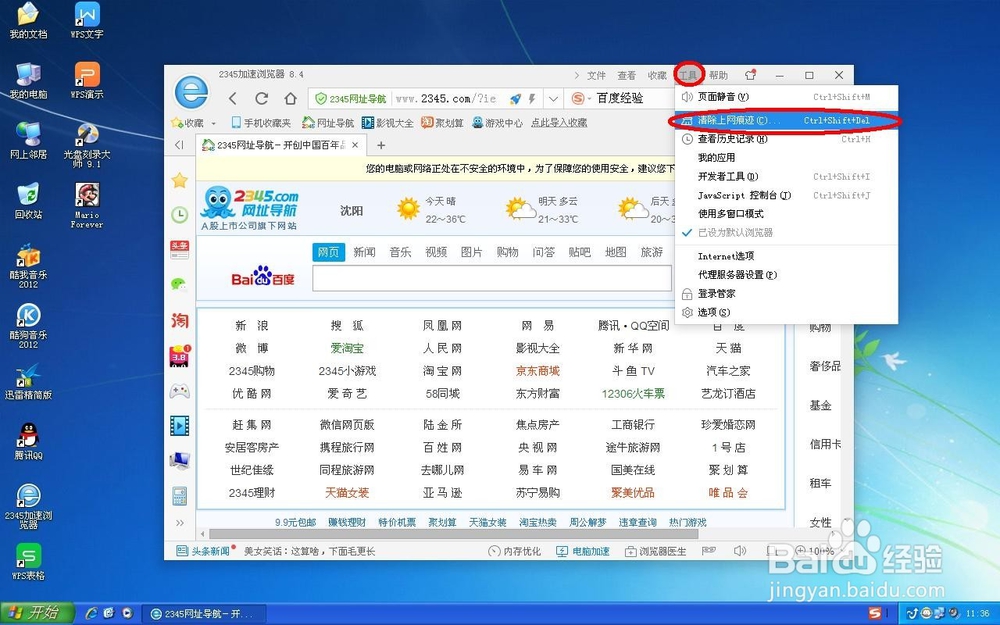Open the skin (shirt) icon in title bar
Viewport: 1000px width, 625px height.
point(751,75)
